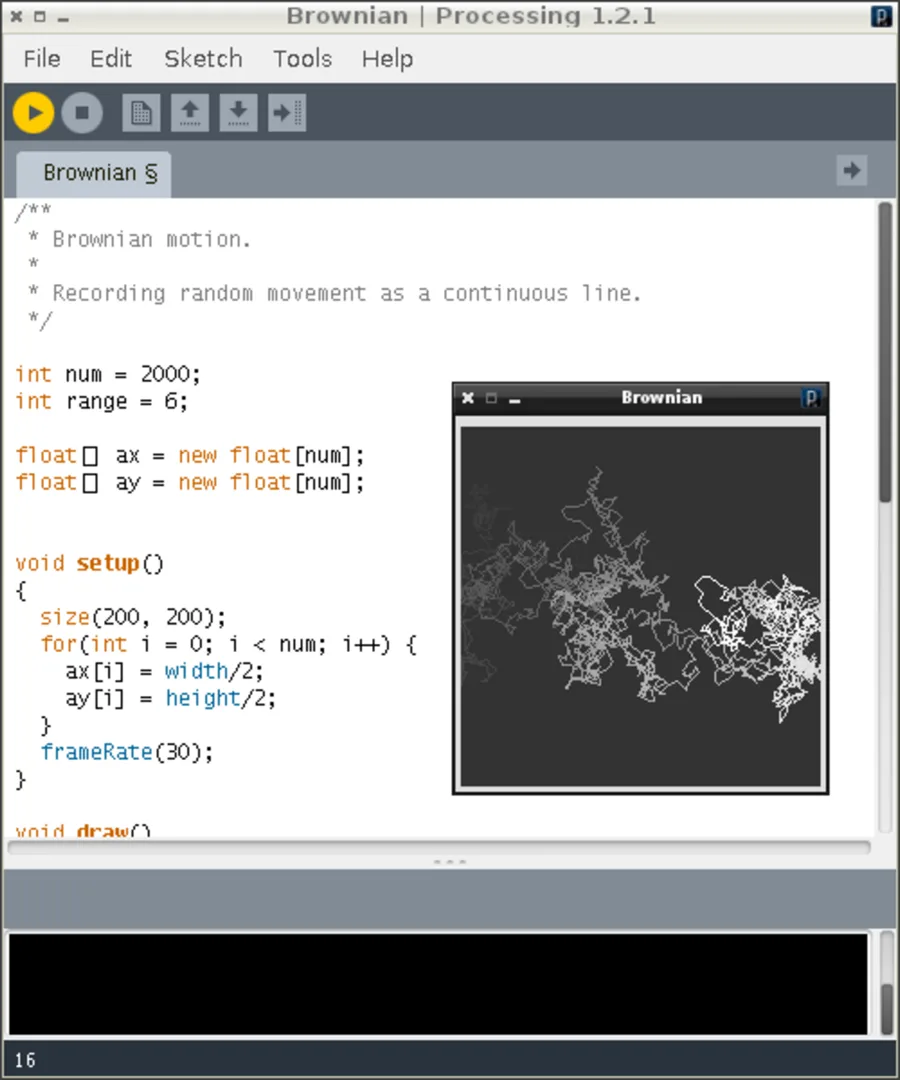Select the Brownian sketch tab

[94, 174]
